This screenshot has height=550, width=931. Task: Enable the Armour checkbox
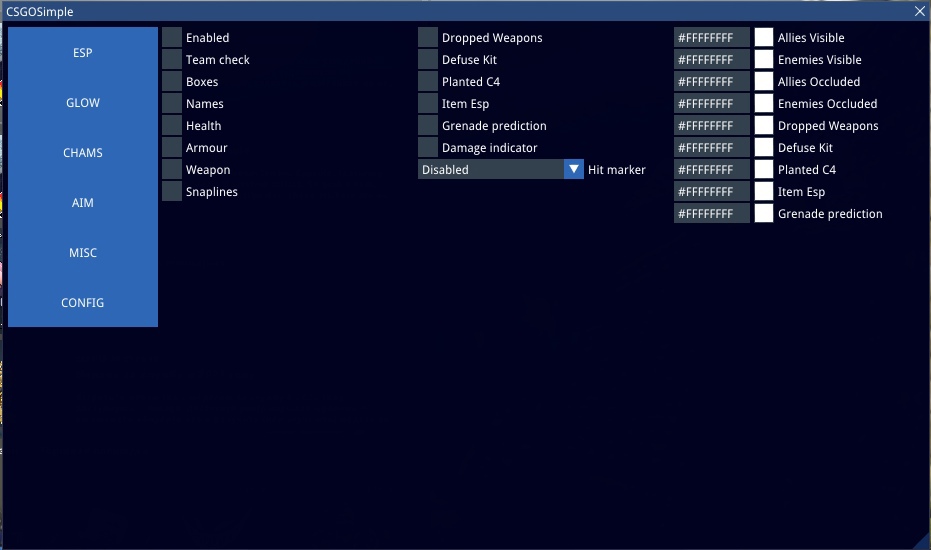[172, 147]
